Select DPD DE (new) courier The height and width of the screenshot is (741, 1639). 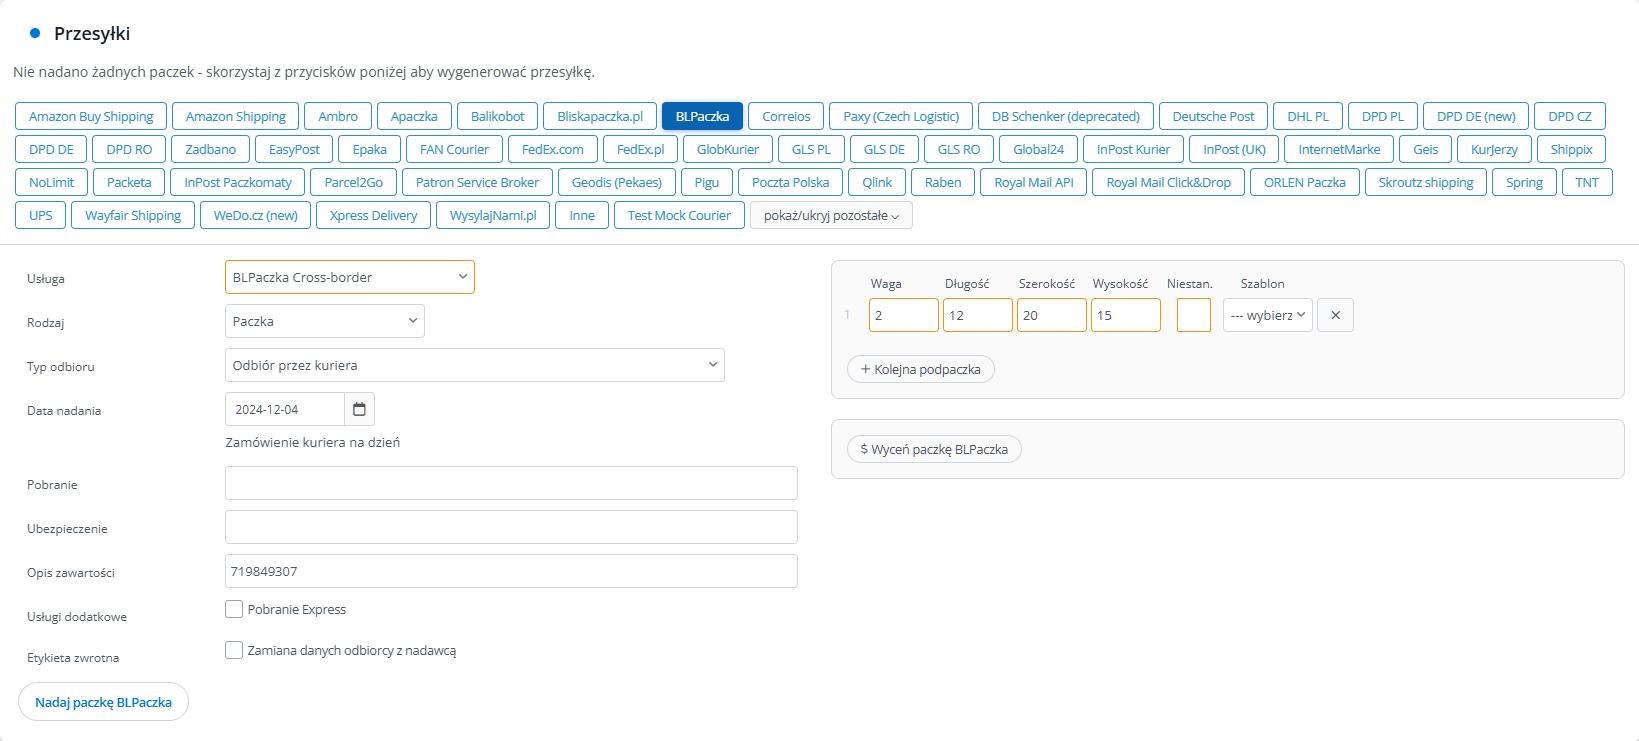click(x=1476, y=116)
